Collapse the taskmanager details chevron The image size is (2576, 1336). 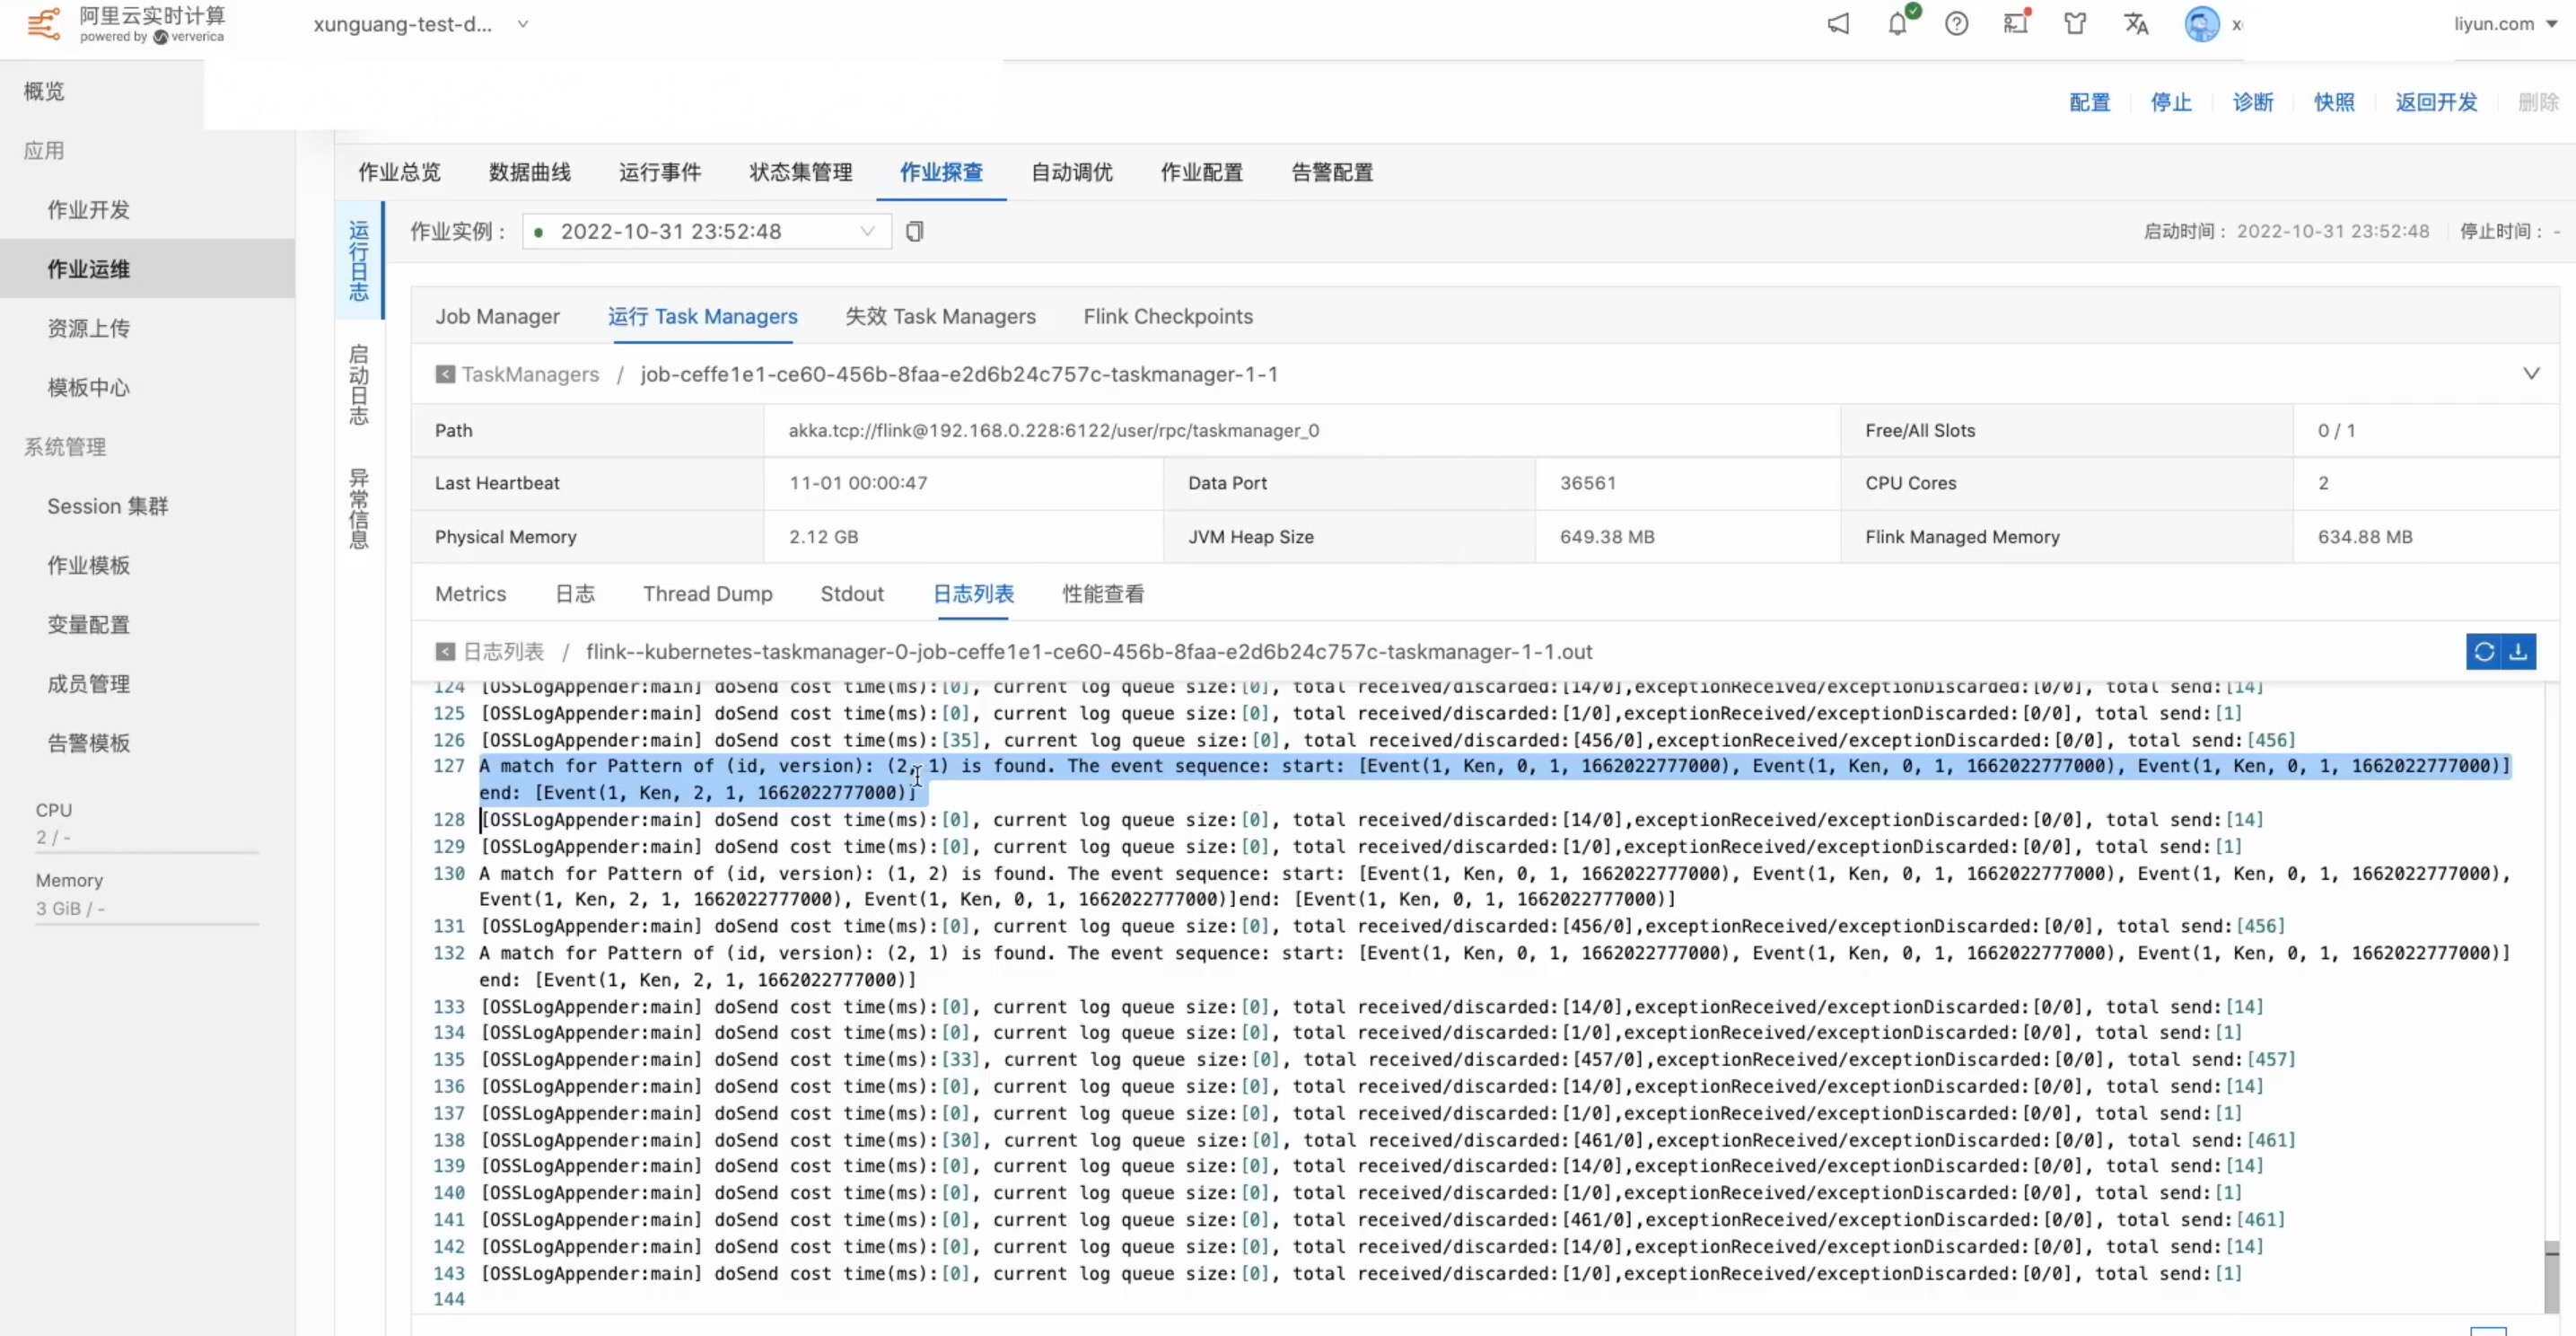click(x=2530, y=374)
